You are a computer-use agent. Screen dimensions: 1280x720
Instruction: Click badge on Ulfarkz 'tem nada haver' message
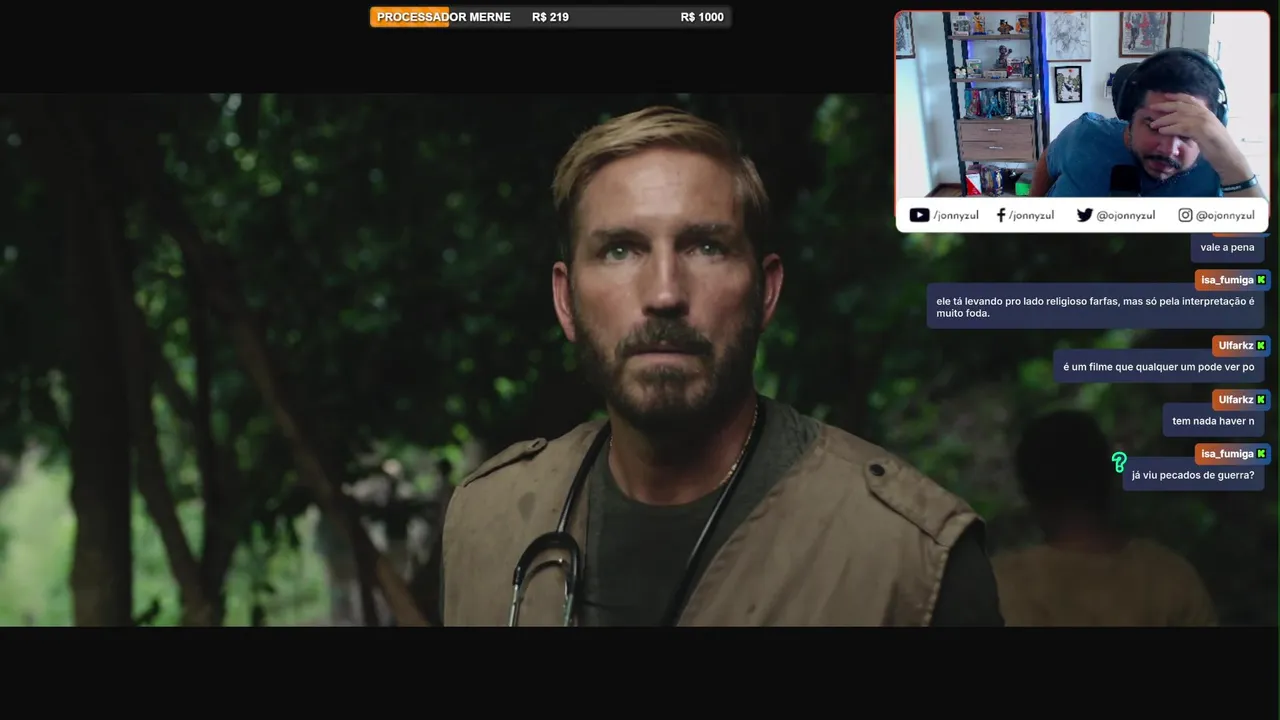point(1261,400)
